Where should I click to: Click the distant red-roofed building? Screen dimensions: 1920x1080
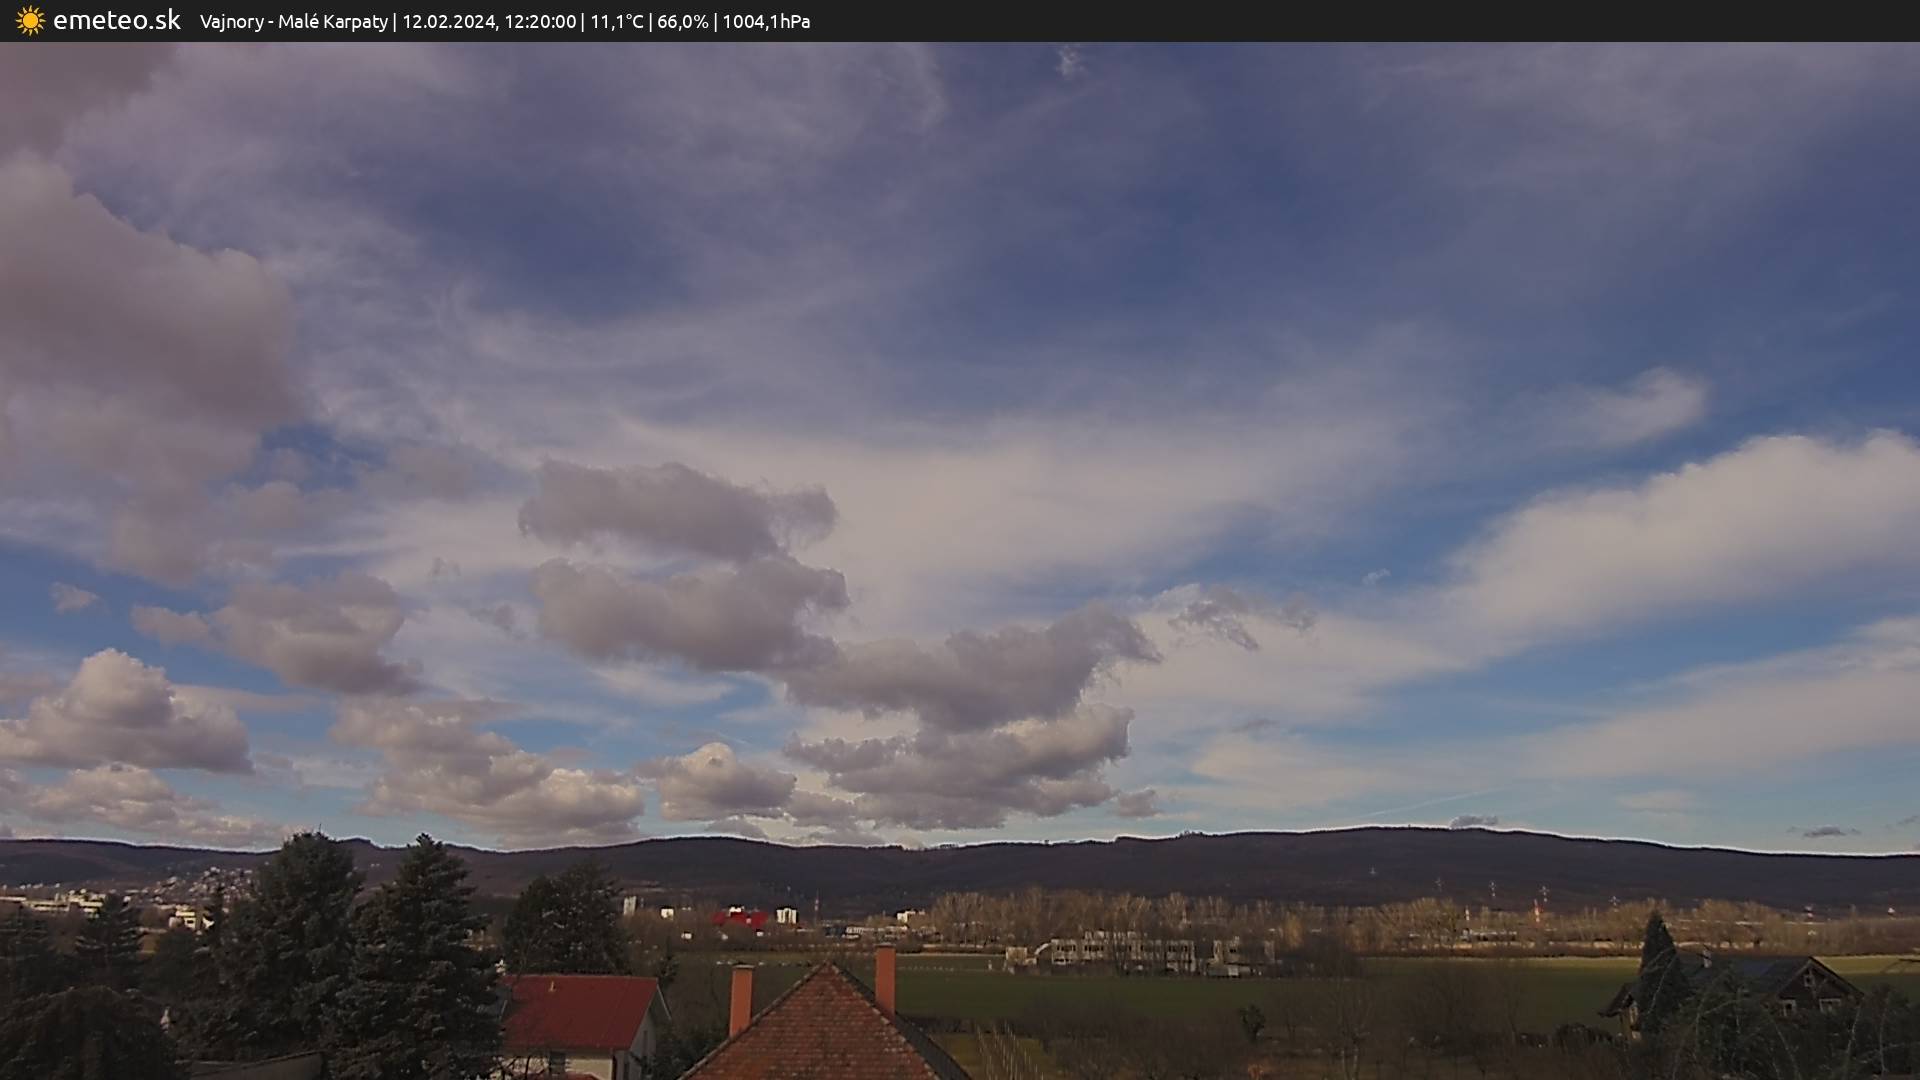pos(740,917)
